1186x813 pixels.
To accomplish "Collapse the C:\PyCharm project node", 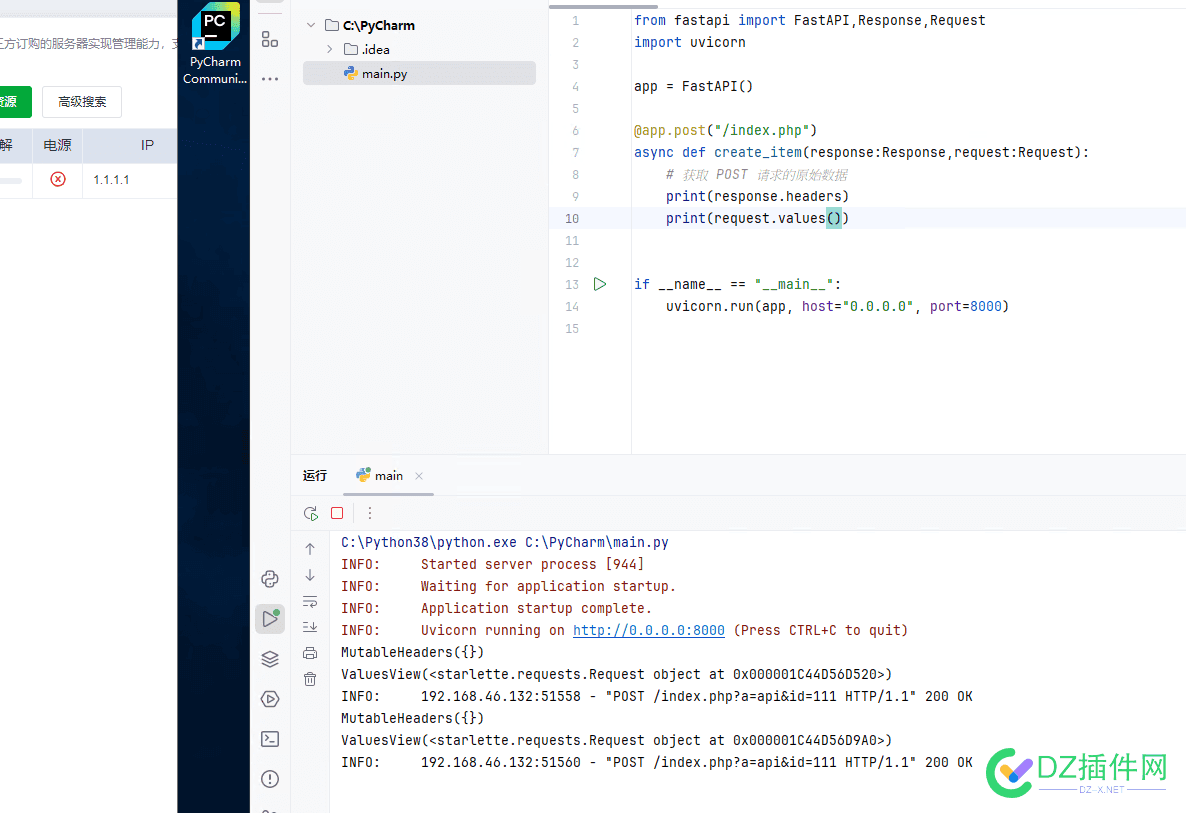I will pyautogui.click(x=310, y=24).
